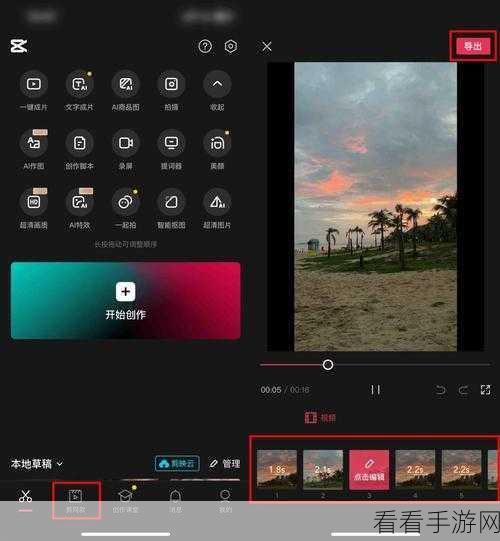Click the 导出 export button
The width and height of the screenshot is (500, 541).
click(473, 46)
